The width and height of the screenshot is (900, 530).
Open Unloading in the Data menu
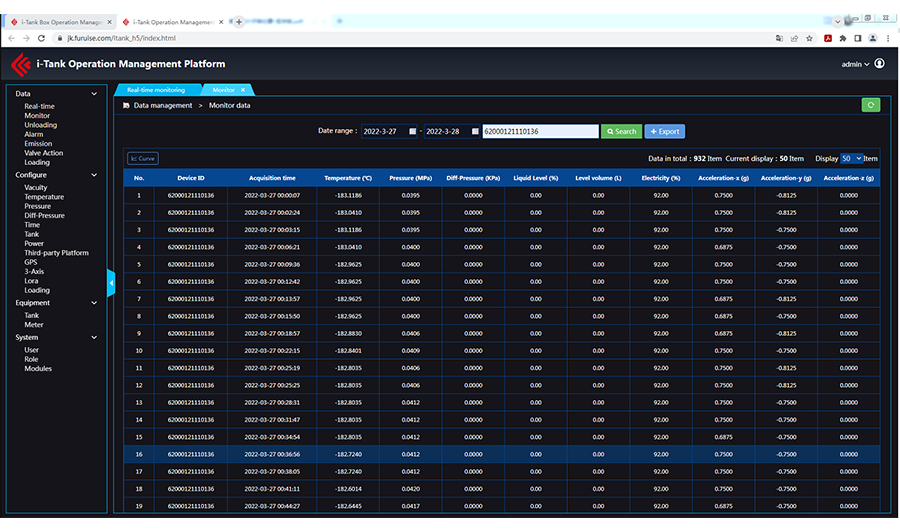click(40, 125)
